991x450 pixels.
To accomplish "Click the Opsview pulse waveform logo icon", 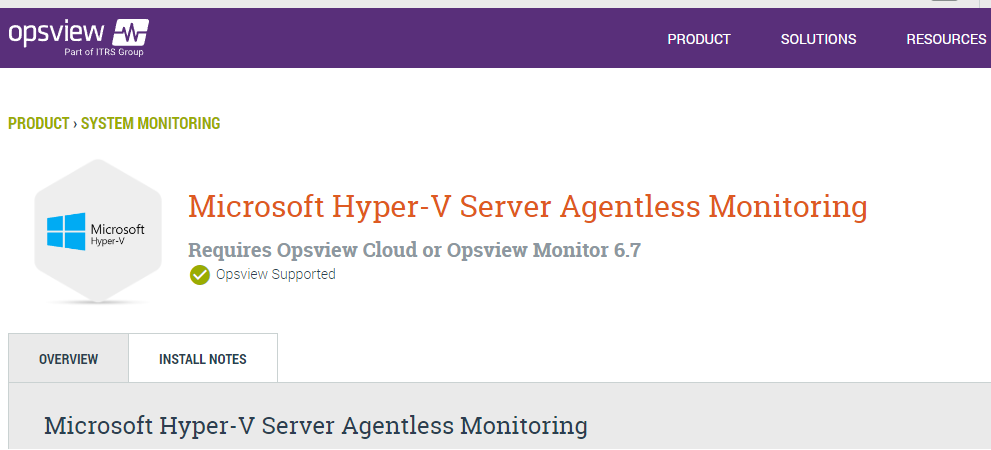I will coord(131,32).
